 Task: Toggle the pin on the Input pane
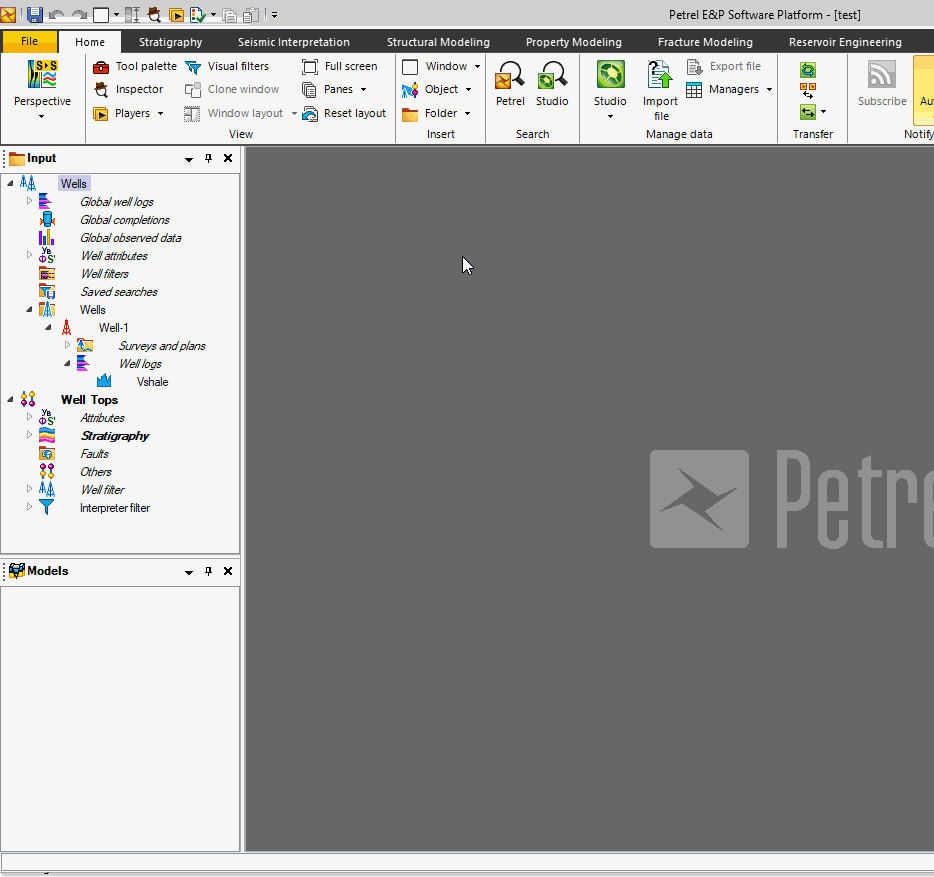(x=208, y=158)
